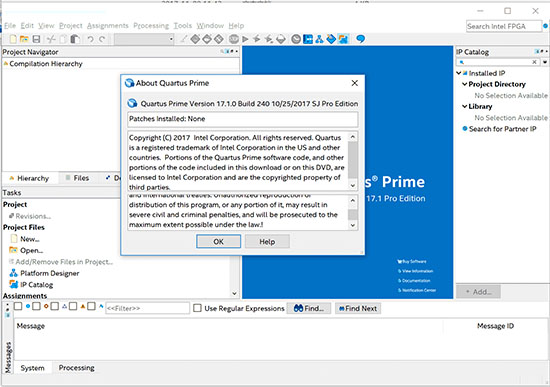Open the Assignments menu
The width and height of the screenshot is (550, 387).
click(108, 26)
